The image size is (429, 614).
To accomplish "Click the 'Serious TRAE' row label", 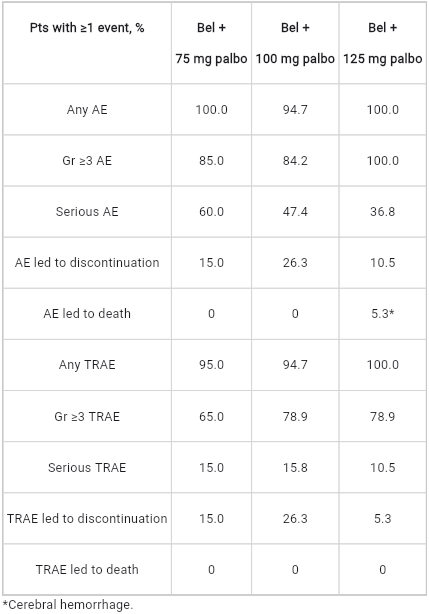I will (87, 468).
